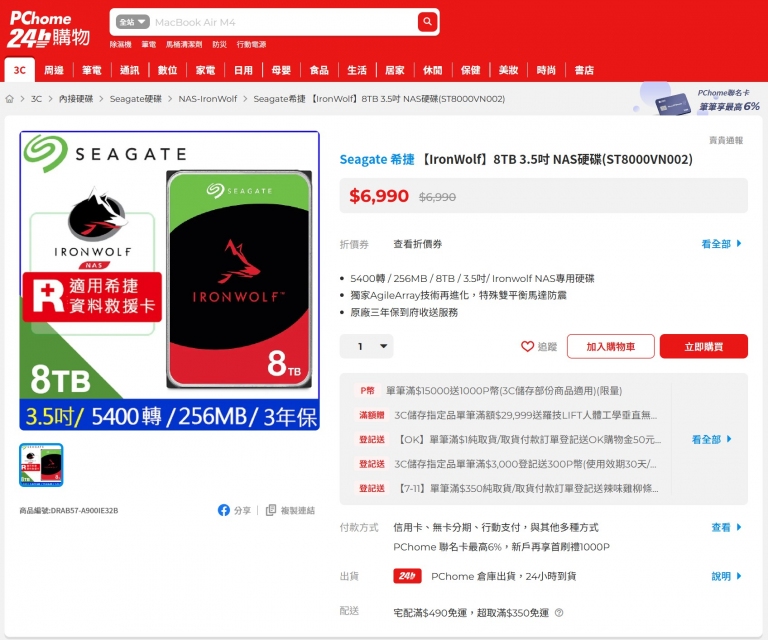Open the 家電 category tab
Screen dimensions: 768x640
205,70
